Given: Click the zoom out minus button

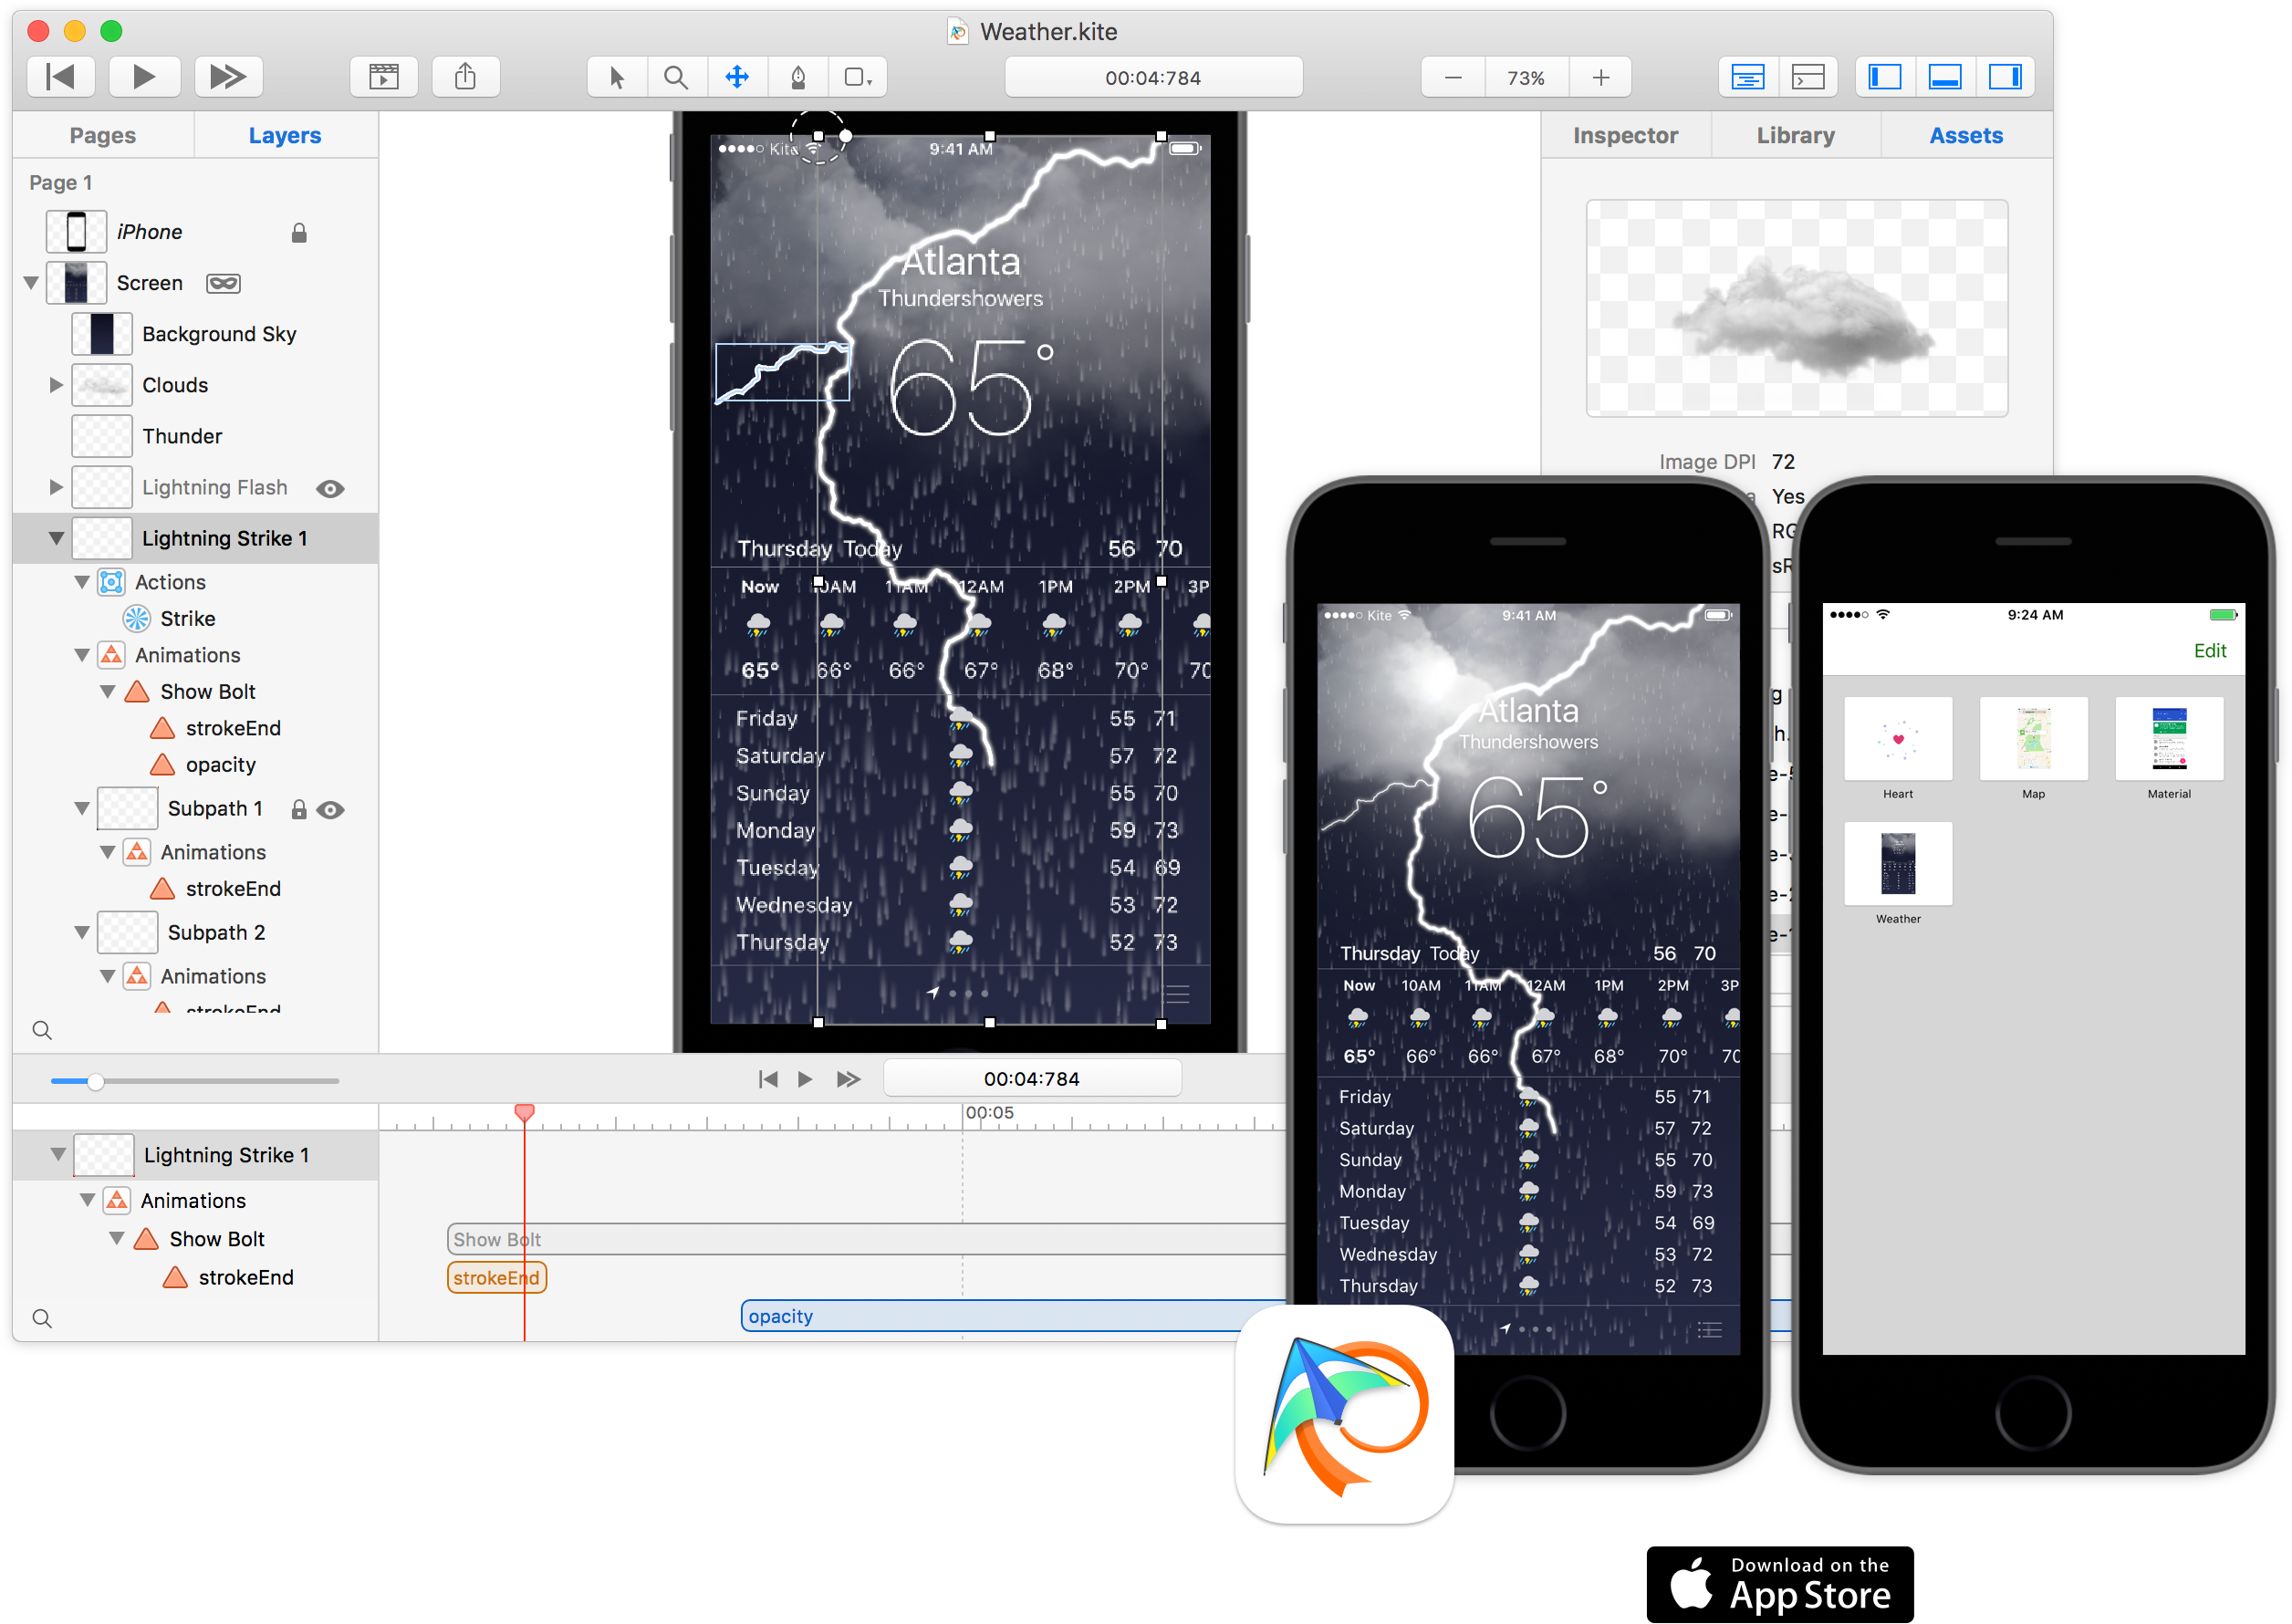Looking at the screenshot, I should 1453,77.
